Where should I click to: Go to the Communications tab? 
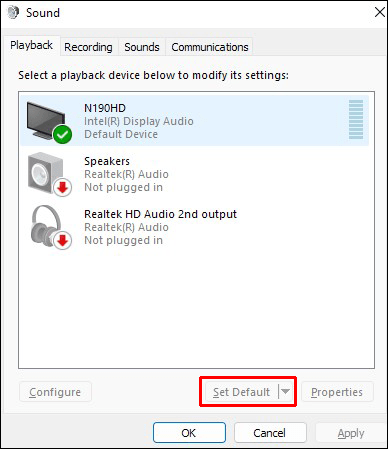210,47
